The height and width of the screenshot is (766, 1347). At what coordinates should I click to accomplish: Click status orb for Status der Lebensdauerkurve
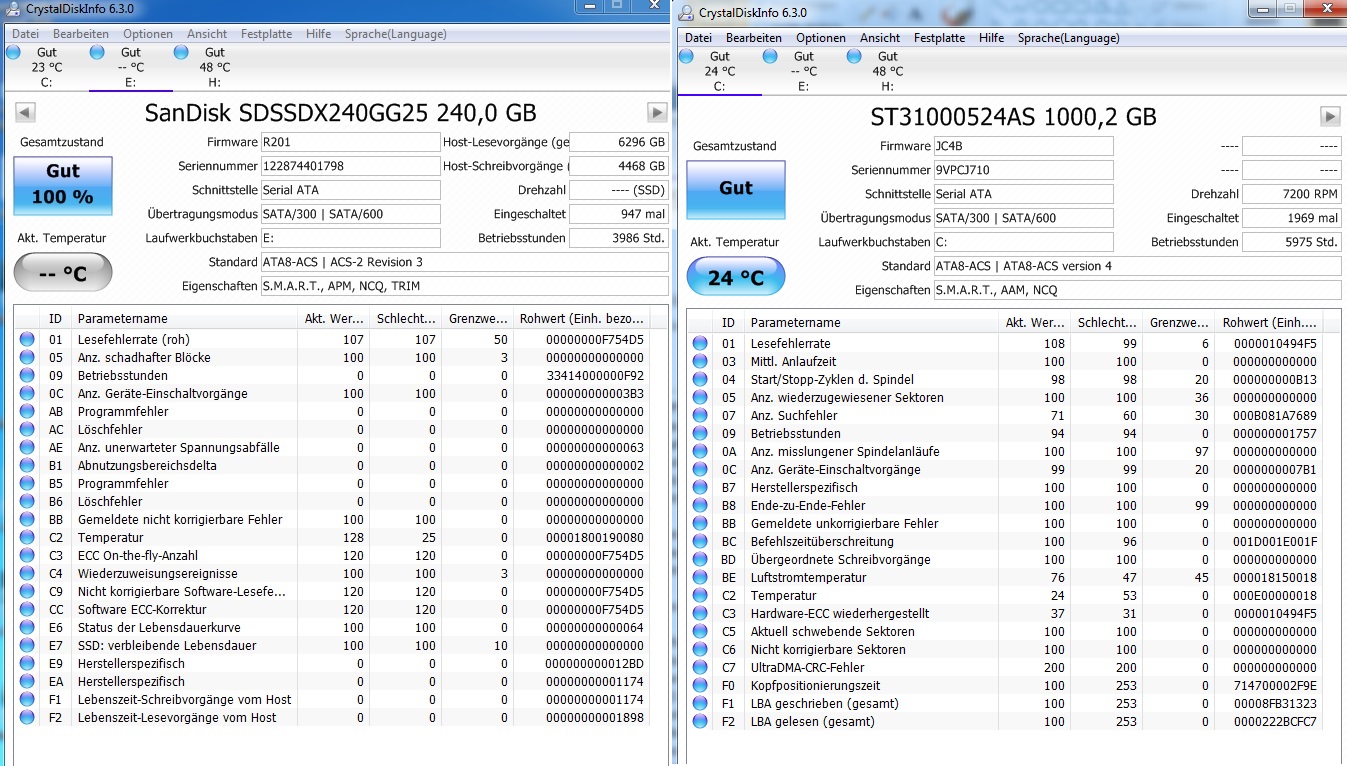(27, 628)
